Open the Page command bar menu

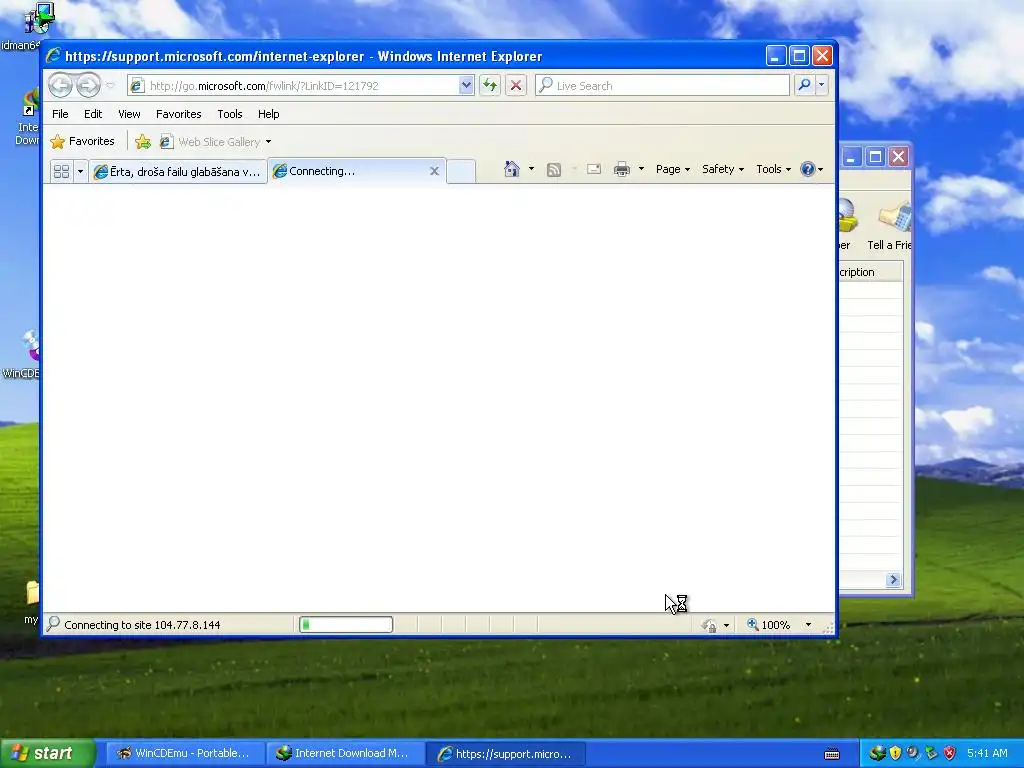pyautogui.click(x=673, y=169)
